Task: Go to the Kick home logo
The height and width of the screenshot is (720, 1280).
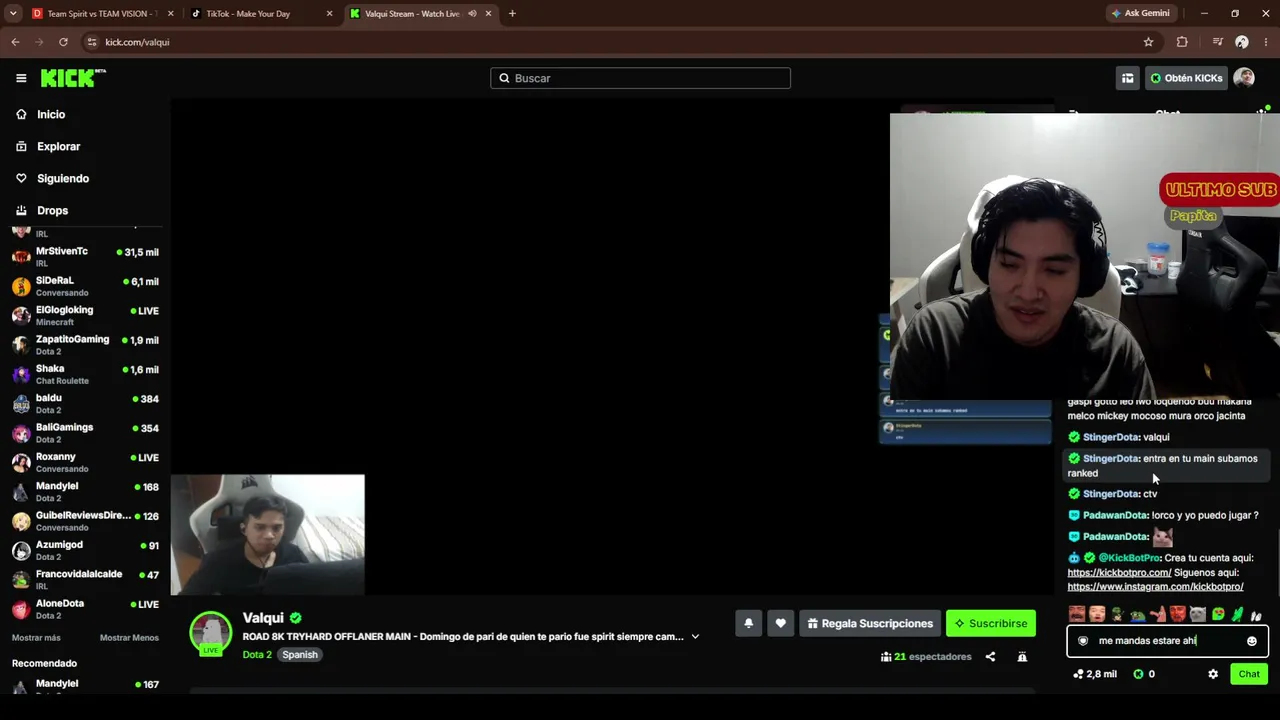Action: [73, 78]
